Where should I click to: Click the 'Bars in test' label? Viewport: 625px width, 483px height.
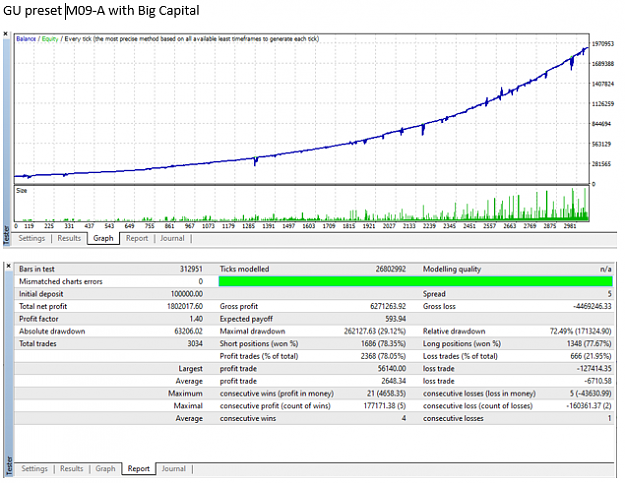(37, 269)
